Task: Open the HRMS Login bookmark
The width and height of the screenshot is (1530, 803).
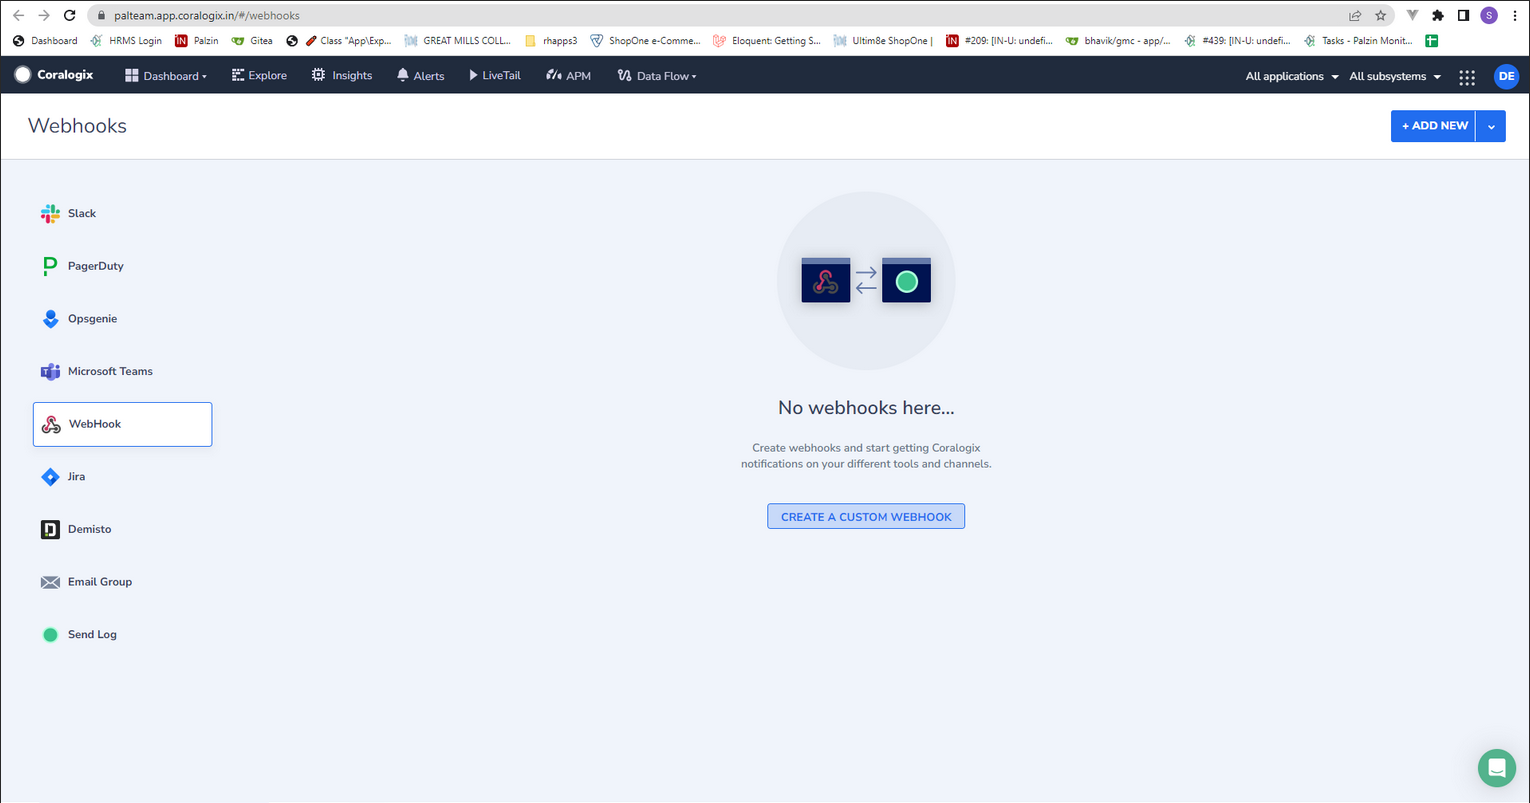Action: click(126, 41)
